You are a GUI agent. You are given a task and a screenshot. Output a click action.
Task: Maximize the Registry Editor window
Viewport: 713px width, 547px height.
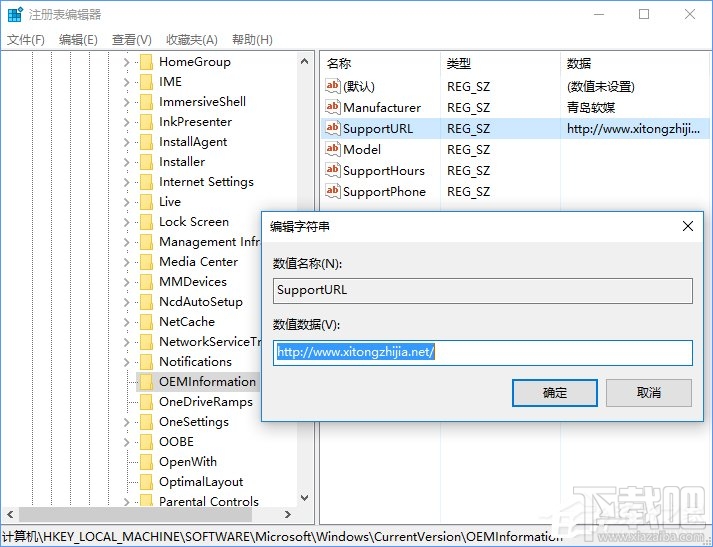click(644, 15)
